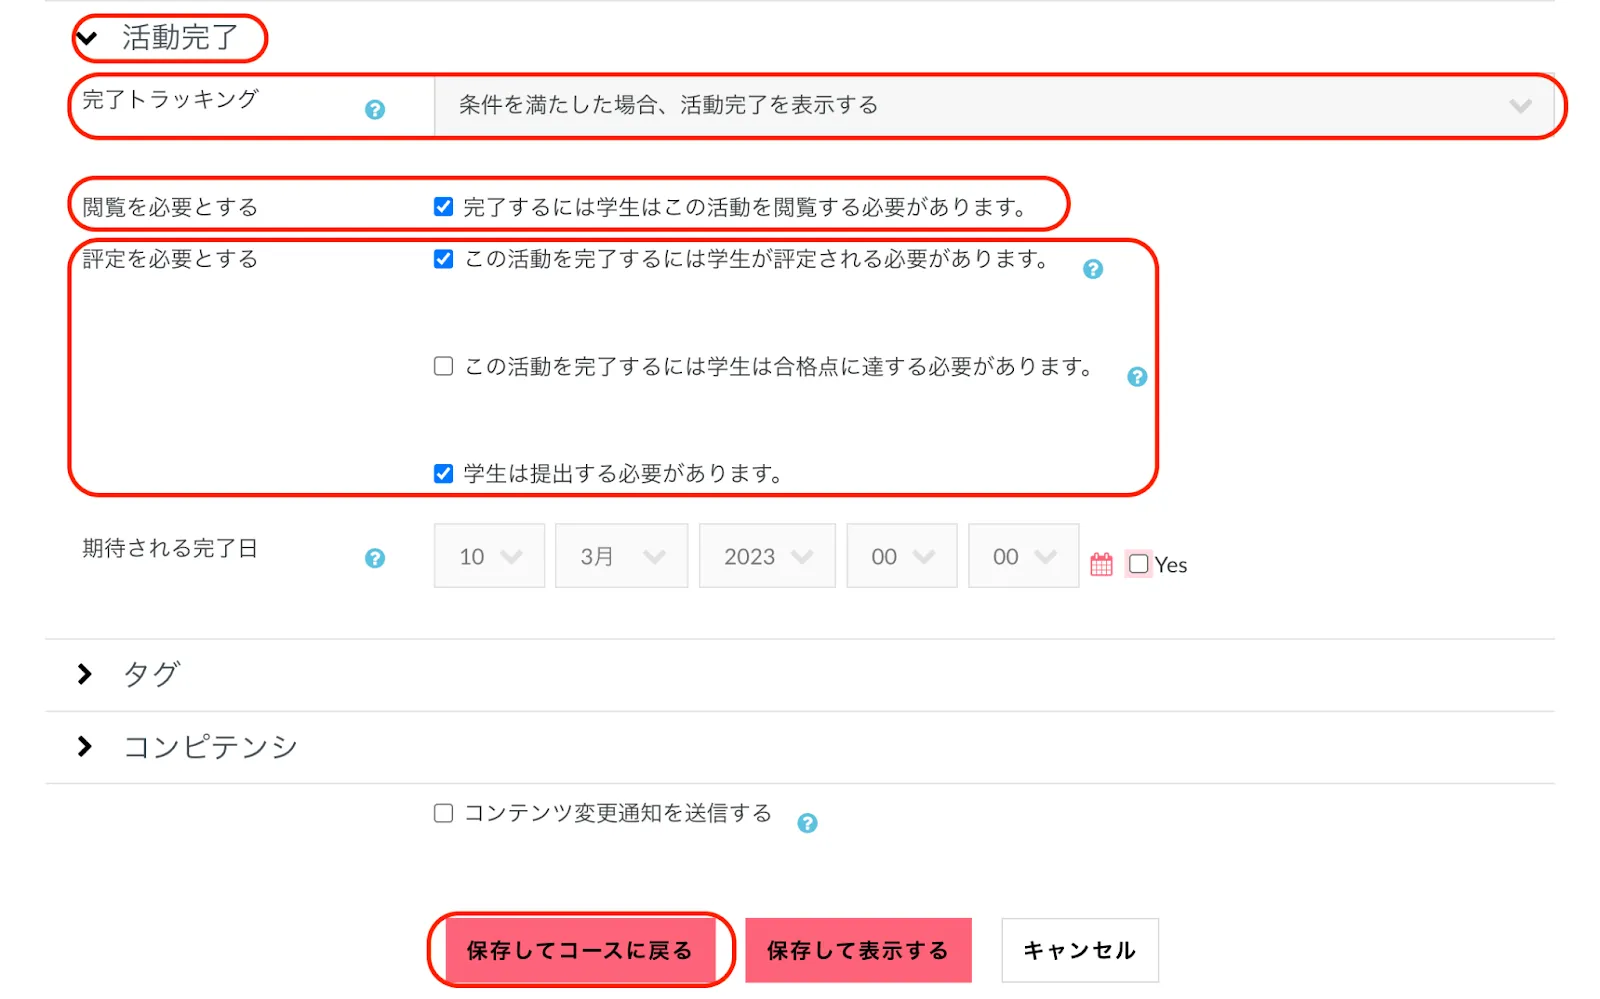The width and height of the screenshot is (1600, 999).
Task: Uncheck the 閲覧を必要とする checkbox
Action: point(444,207)
